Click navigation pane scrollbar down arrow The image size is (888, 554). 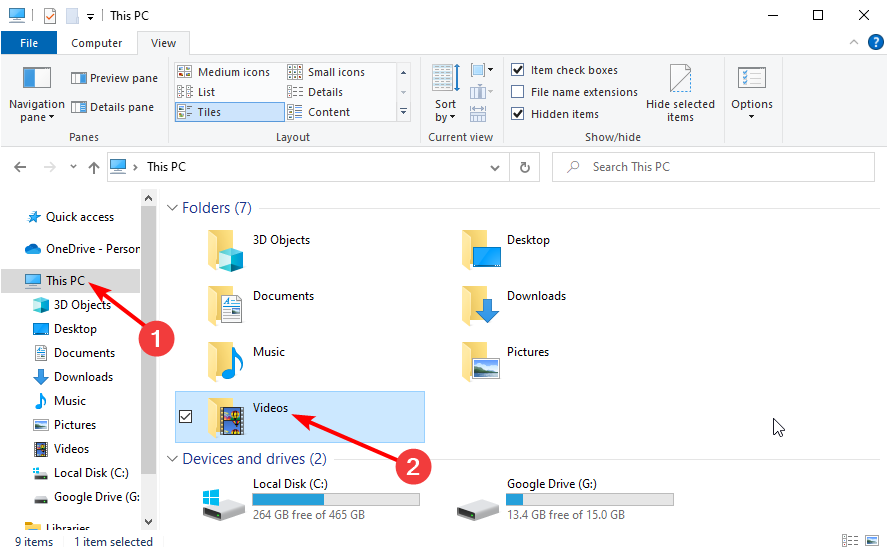click(x=148, y=522)
